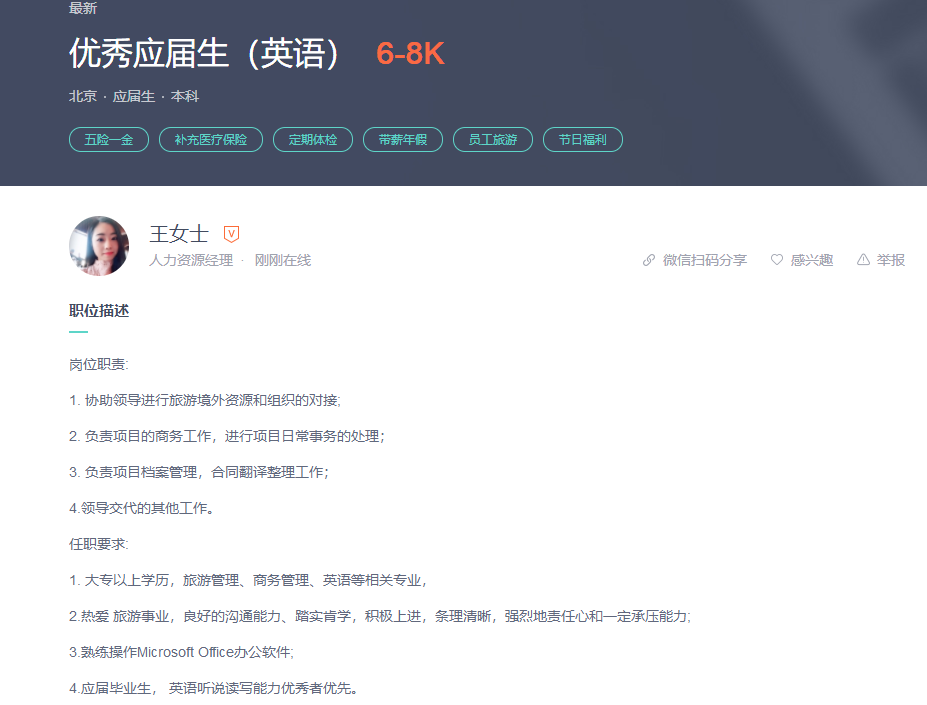Click the 感兴趣 text link

click(812, 260)
